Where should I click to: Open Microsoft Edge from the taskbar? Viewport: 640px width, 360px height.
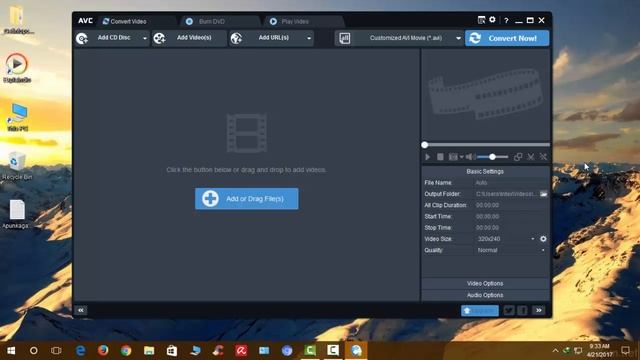click(x=80, y=351)
